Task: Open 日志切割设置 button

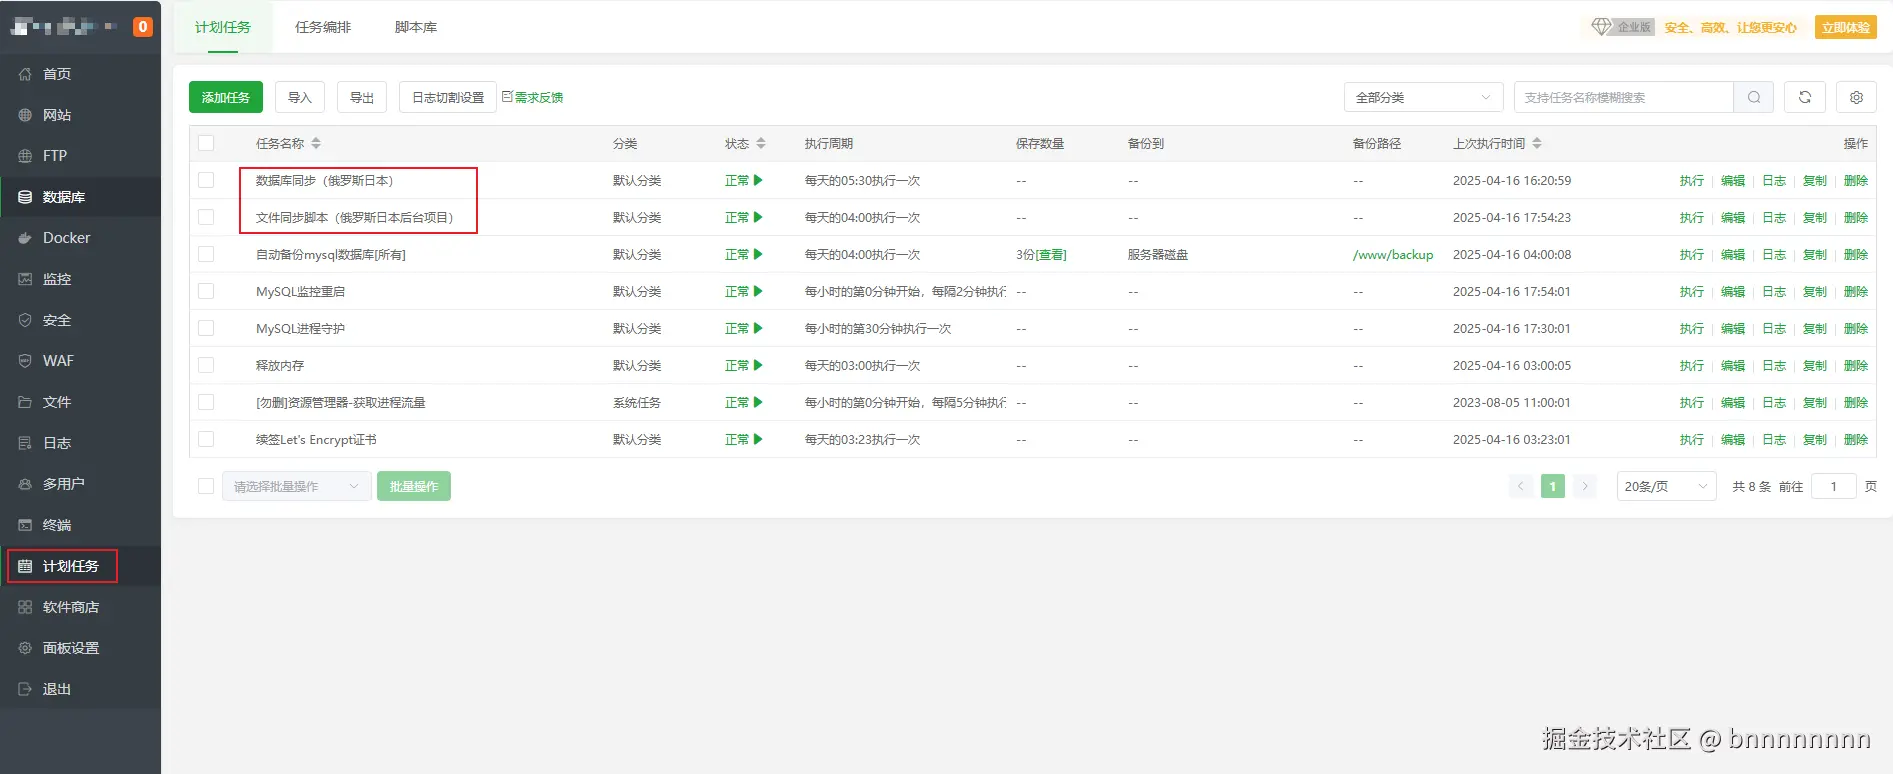Action: coord(448,97)
